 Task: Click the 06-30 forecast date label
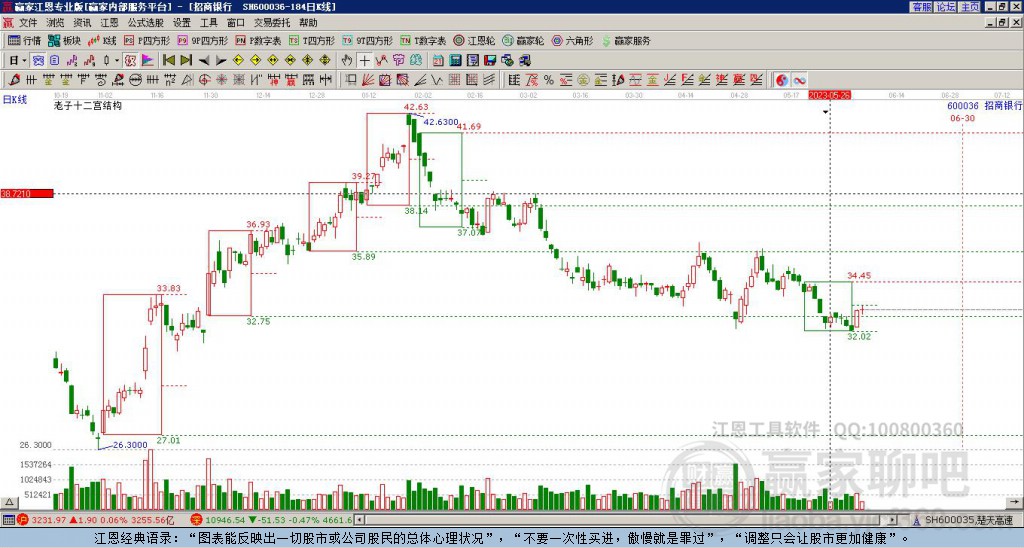[963, 118]
